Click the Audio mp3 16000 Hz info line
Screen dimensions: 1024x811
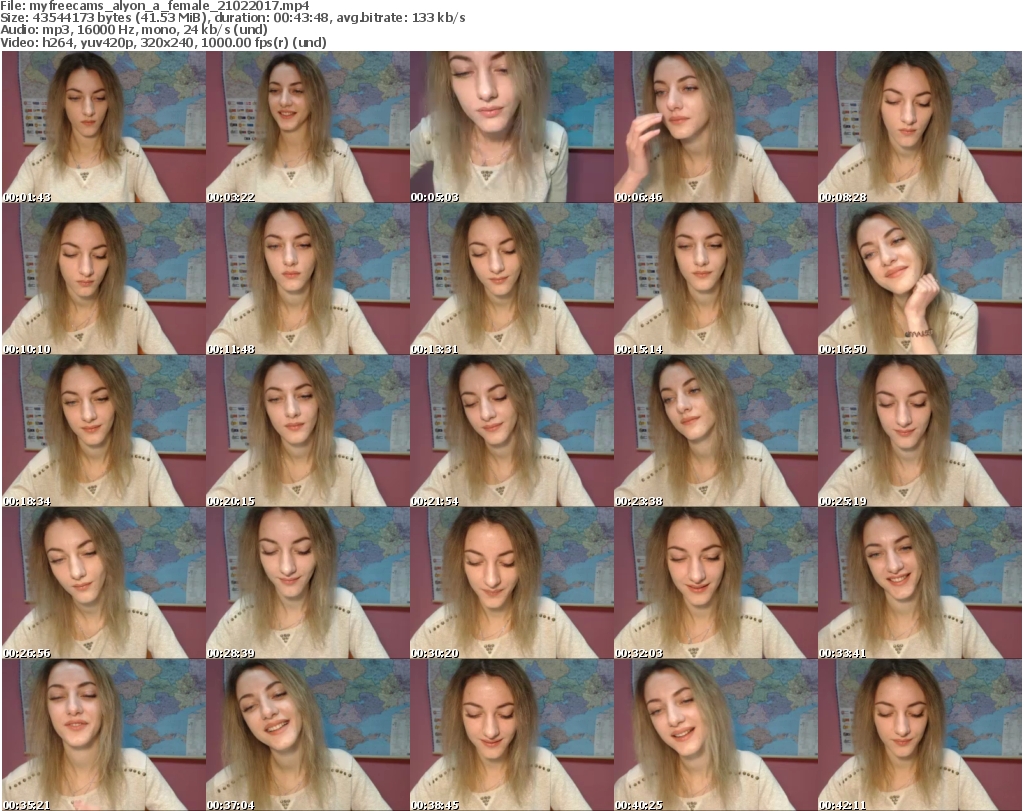(134, 30)
